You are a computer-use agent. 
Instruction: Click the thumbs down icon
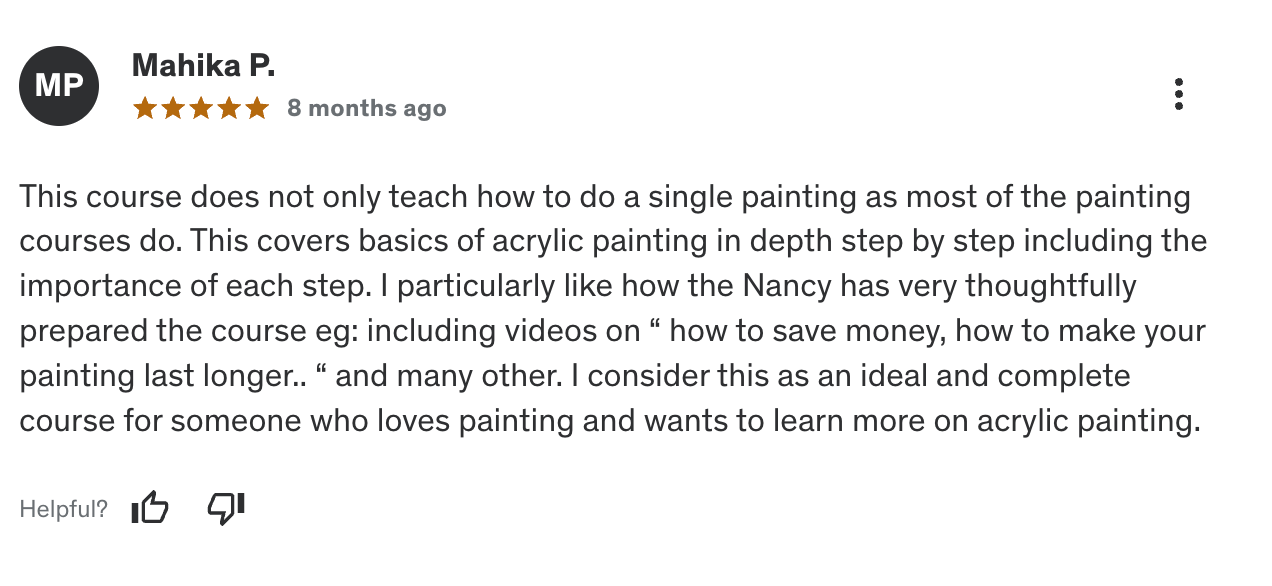225,508
